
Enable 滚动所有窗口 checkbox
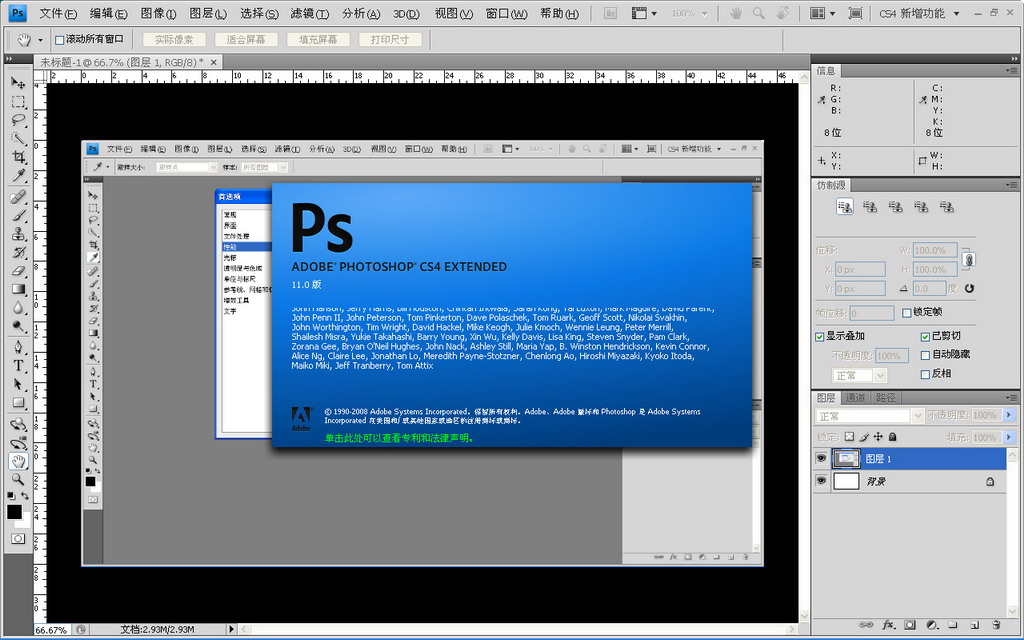59,40
